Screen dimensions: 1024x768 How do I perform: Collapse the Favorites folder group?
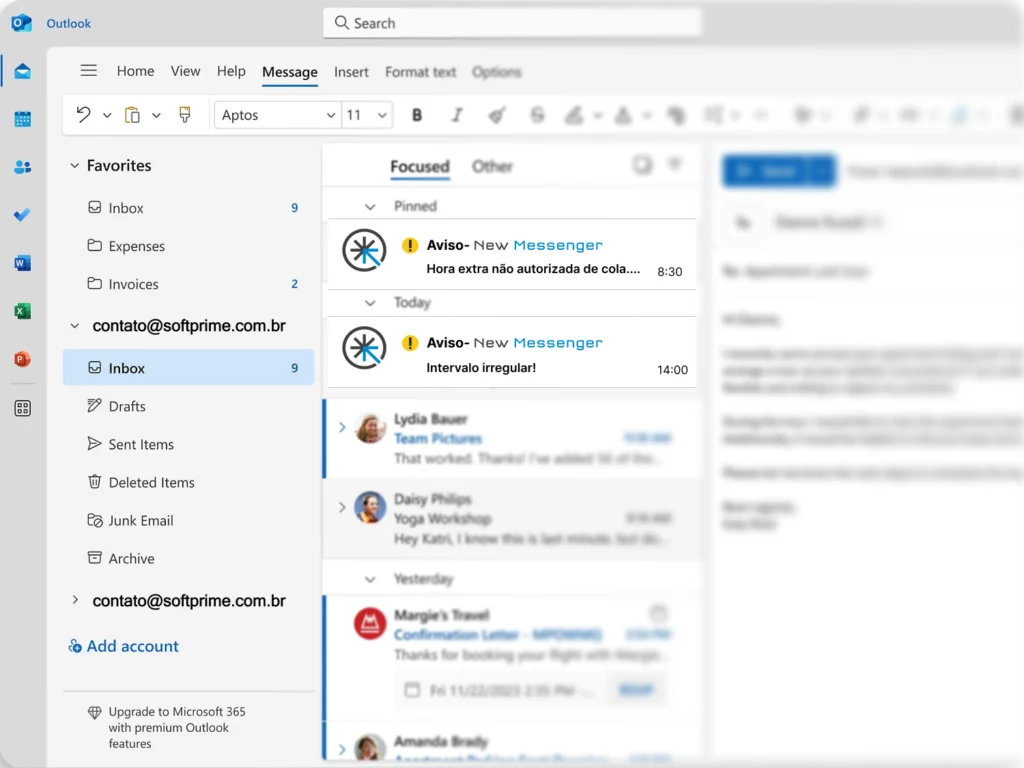[74, 166]
